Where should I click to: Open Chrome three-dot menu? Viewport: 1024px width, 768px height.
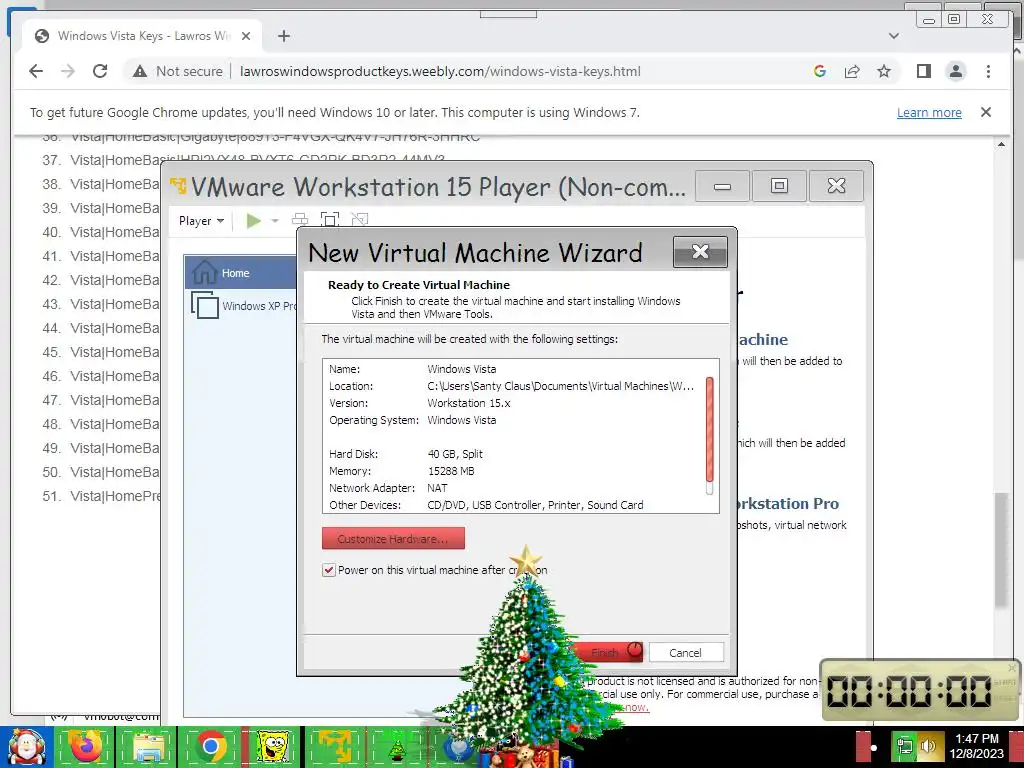coord(988,71)
